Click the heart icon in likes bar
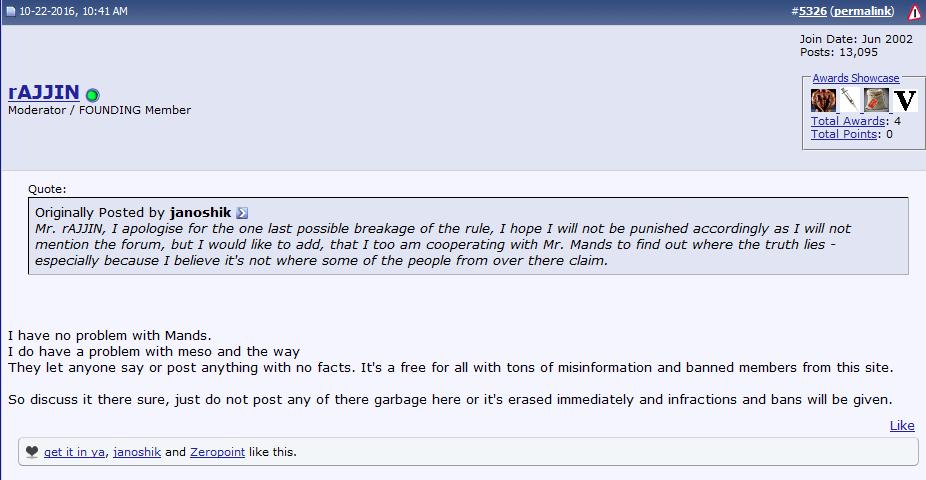926x480 pixels. (x=32, y=452)
